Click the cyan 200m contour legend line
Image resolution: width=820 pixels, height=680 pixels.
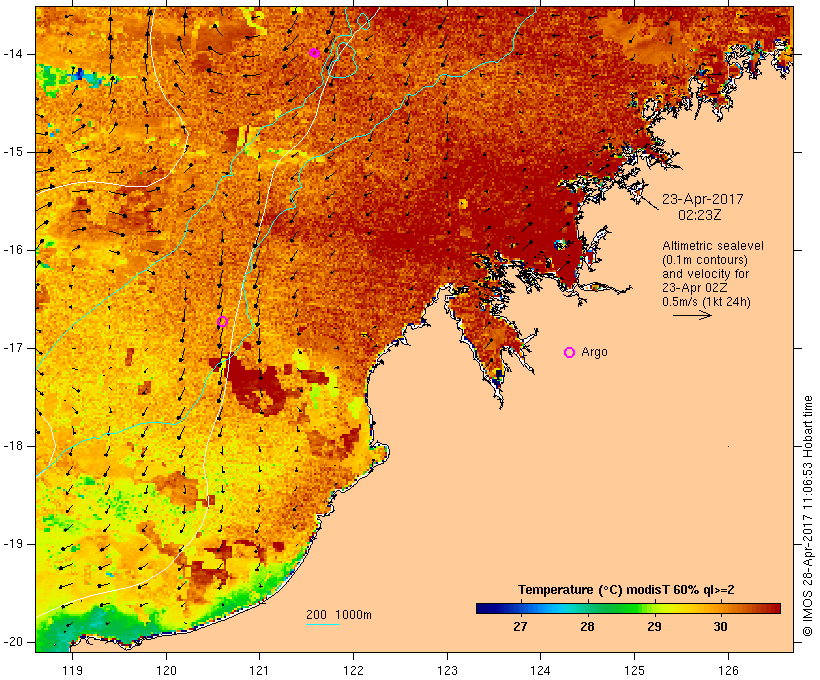[323, 624]
